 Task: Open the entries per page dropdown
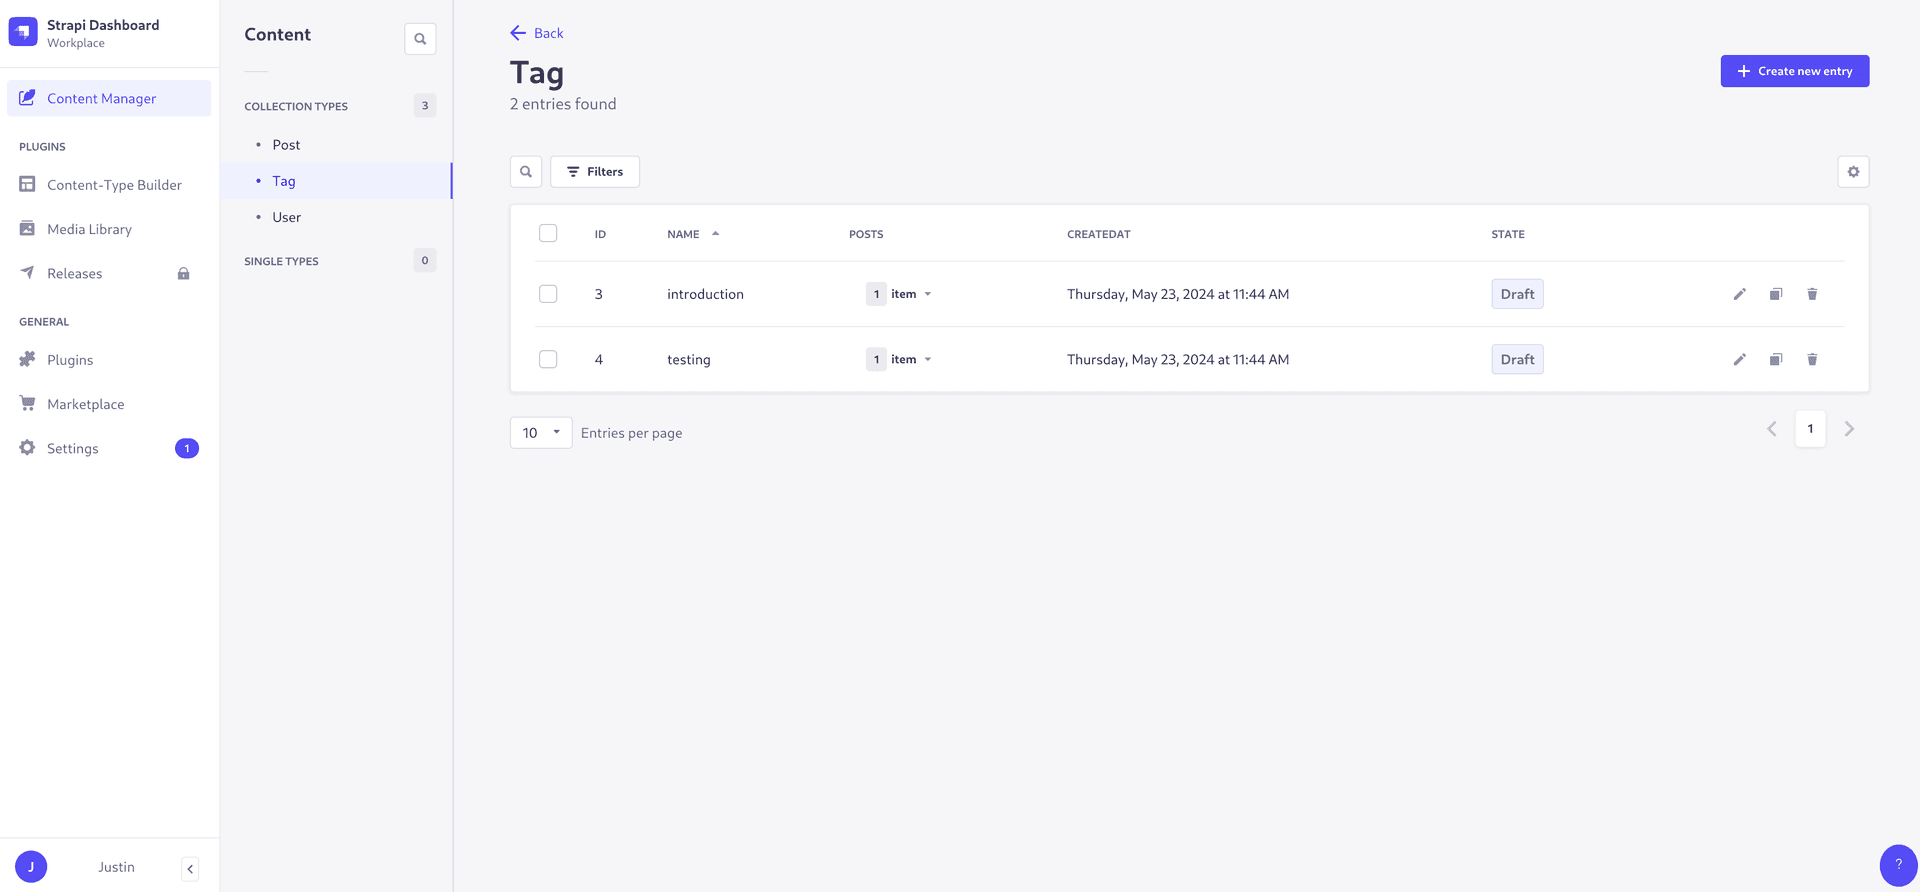point(541,433)
